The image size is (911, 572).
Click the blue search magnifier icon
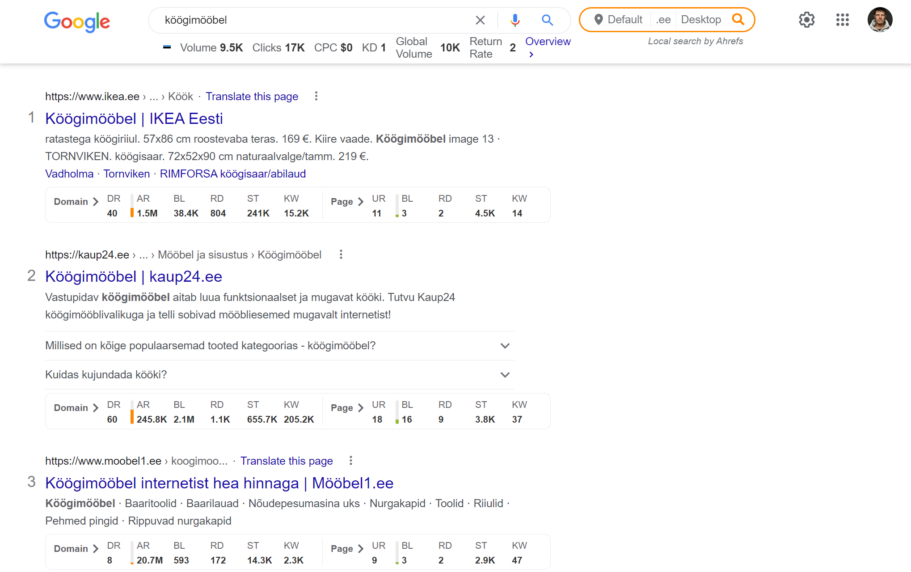[x=547, y=20]
